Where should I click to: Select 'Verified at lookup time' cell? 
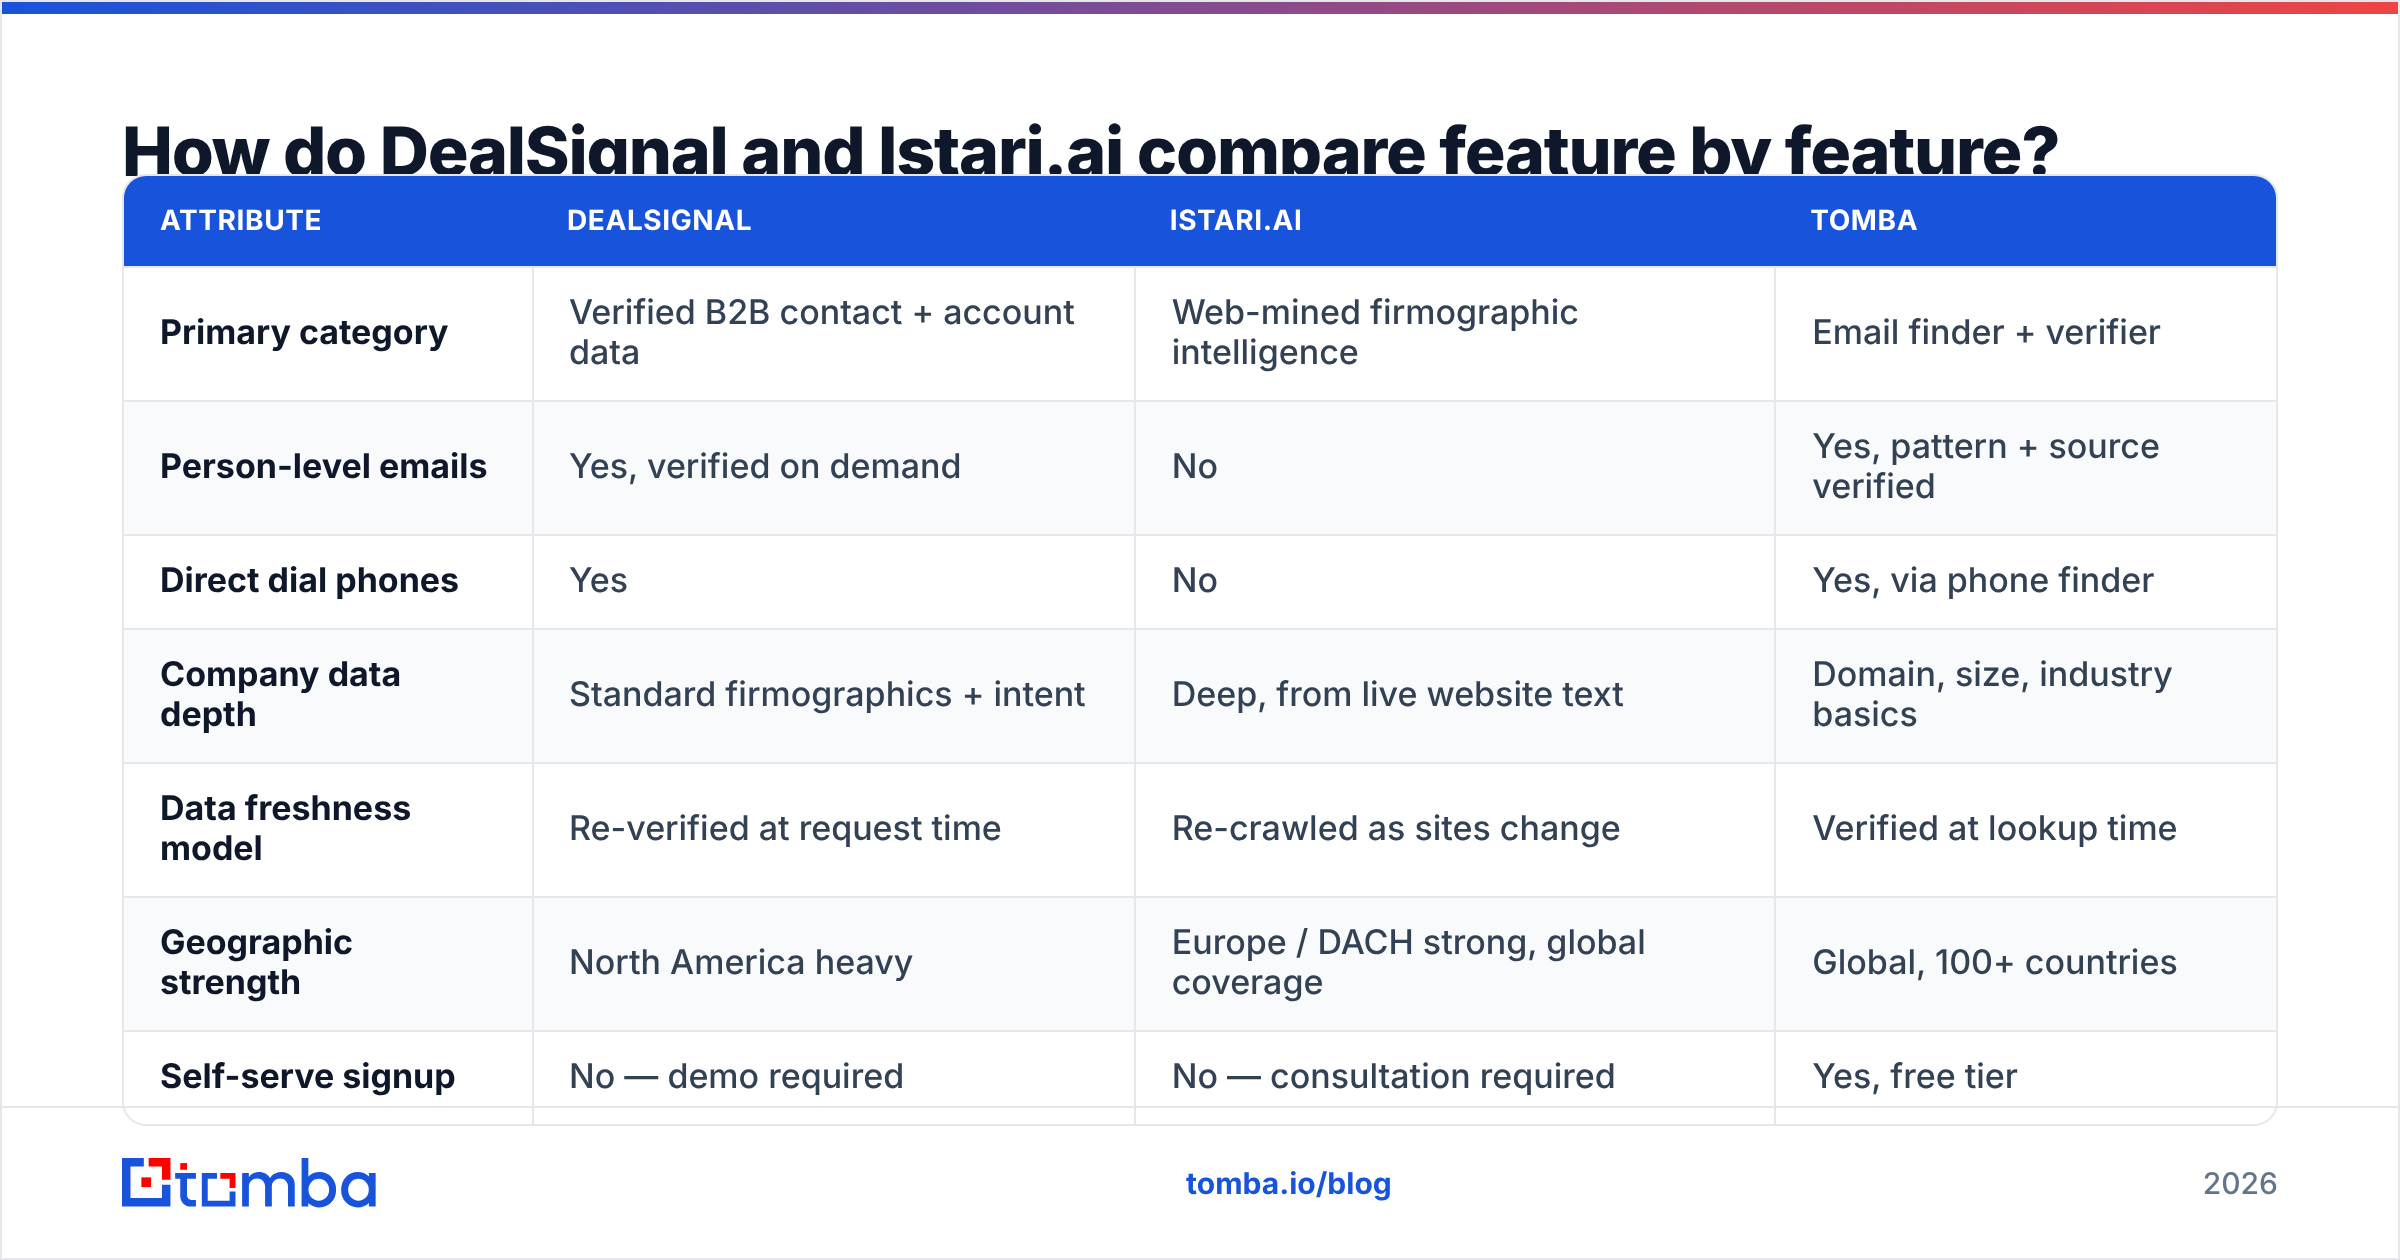(x=1995, y=828)
